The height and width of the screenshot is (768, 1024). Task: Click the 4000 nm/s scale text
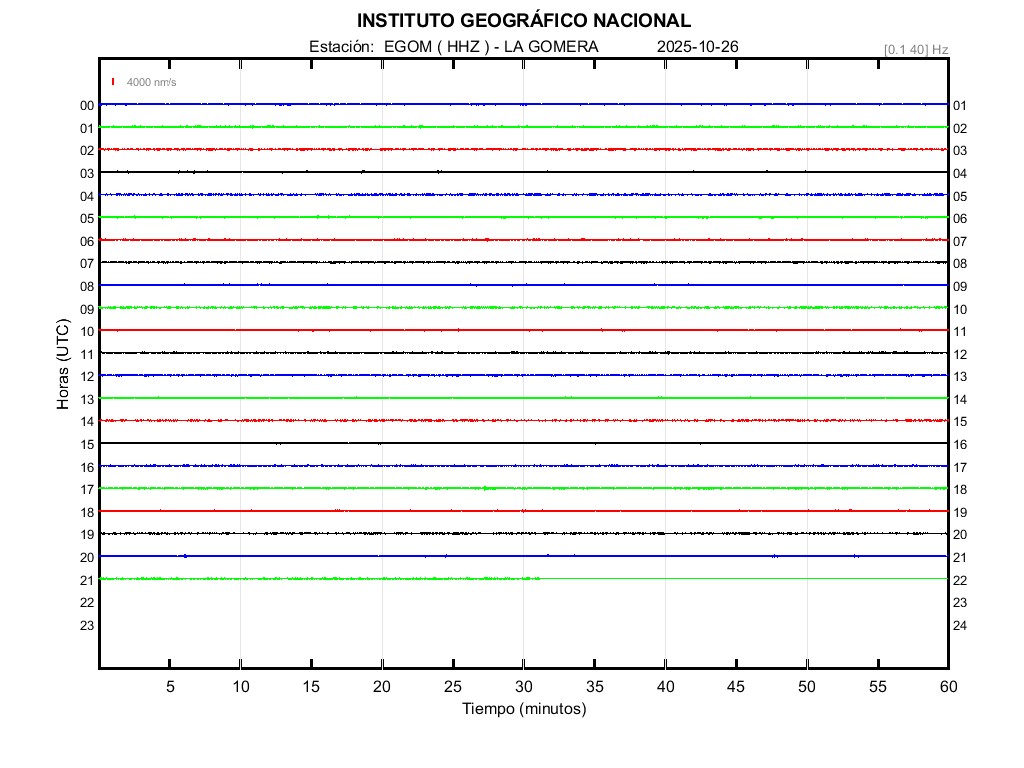coord(151,82)
